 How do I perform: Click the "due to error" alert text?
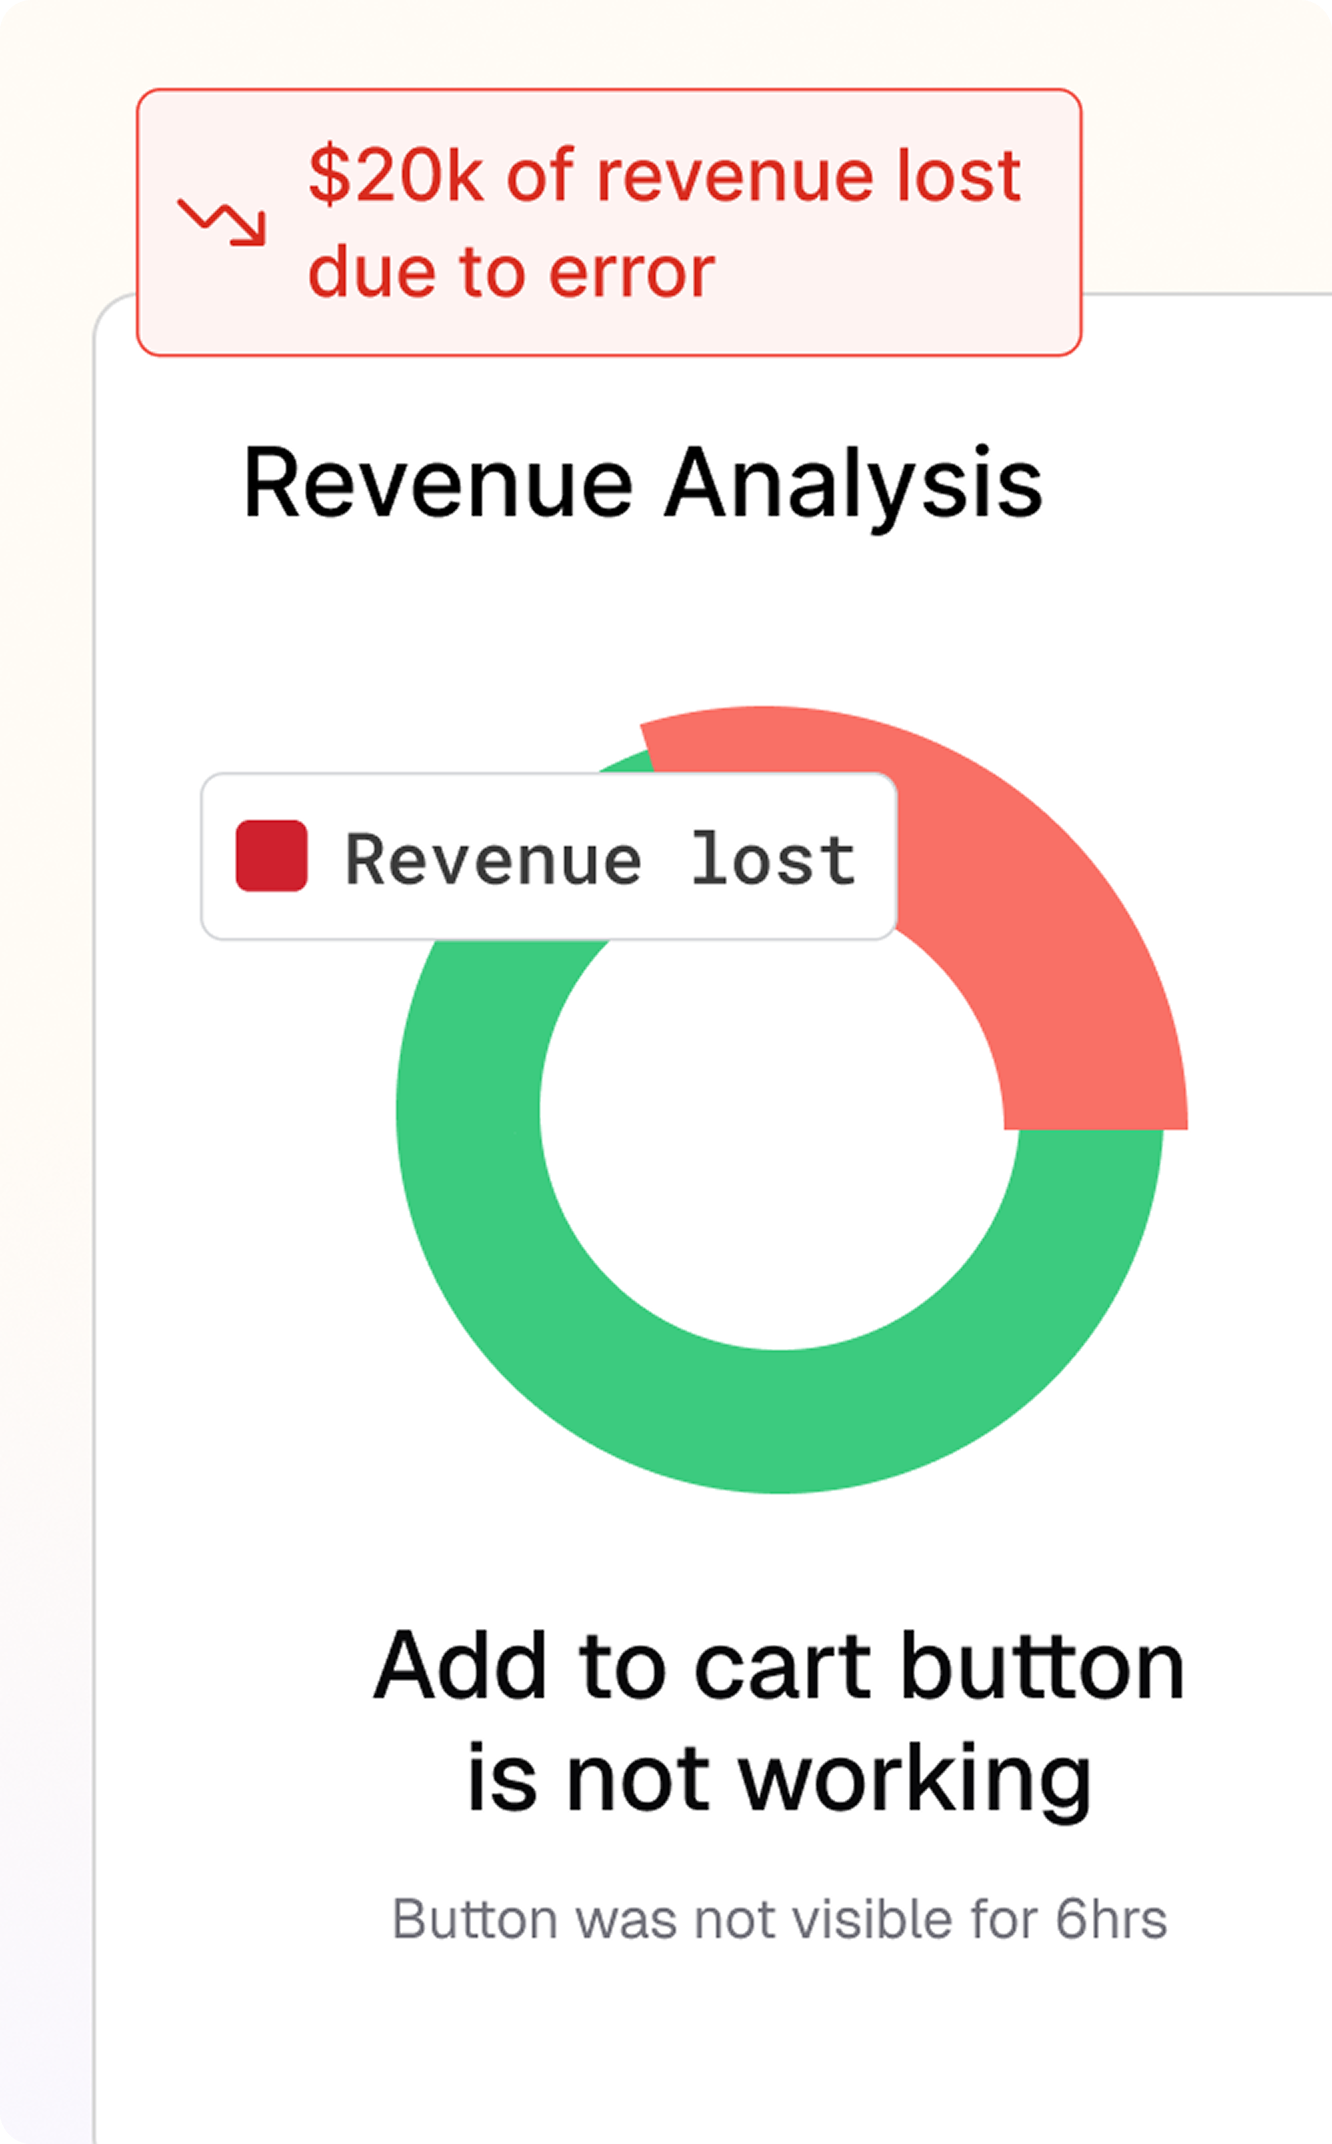[x=511, y=272]
